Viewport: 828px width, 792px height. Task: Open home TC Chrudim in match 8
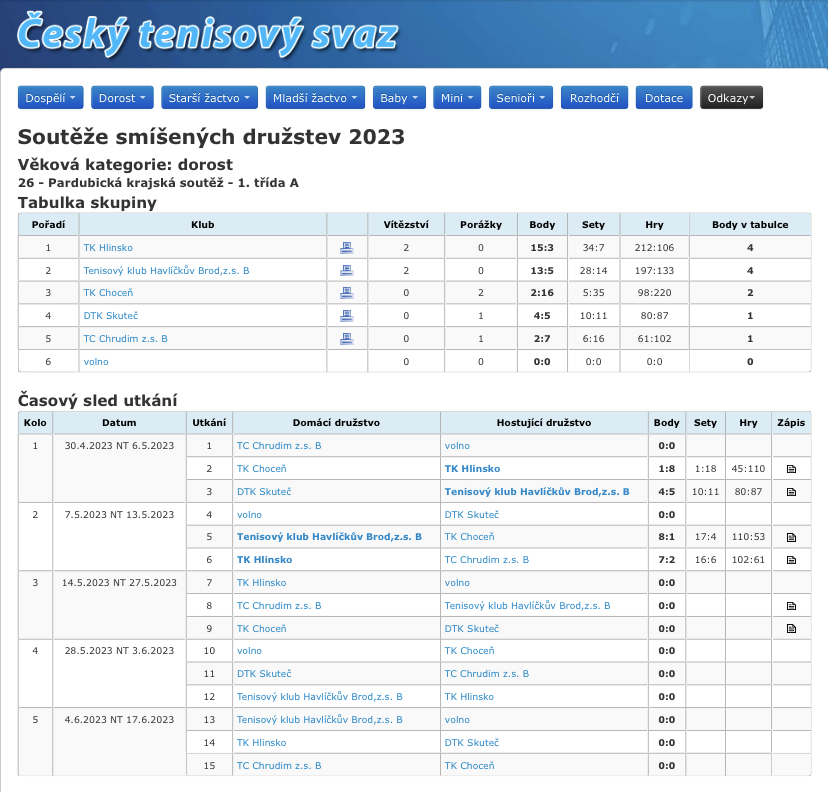(x=279, y=606)
